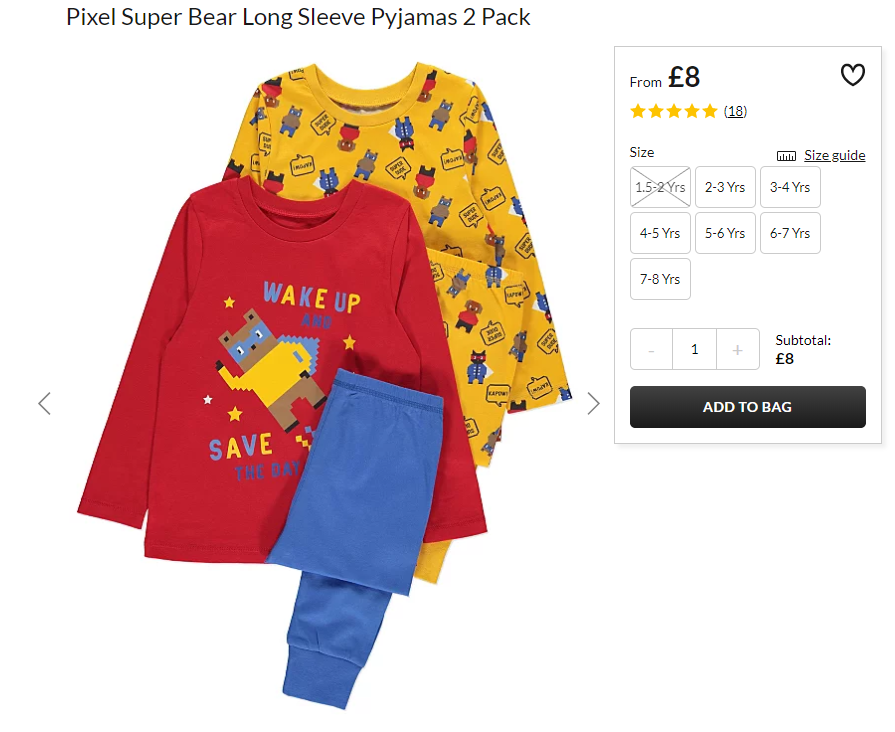Viewport: 895px width, 732px height.
Task: Choose the 5-6 Yrs size option
Action: 725,233
